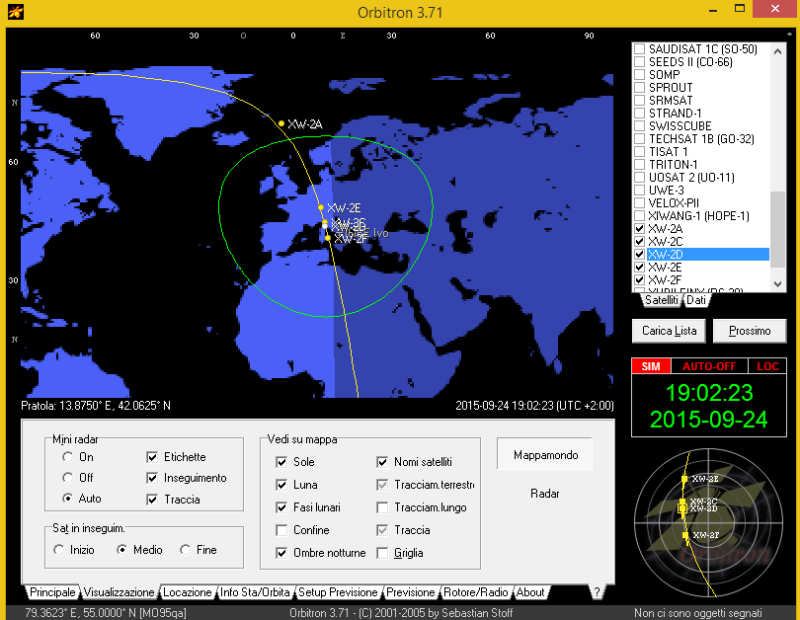Enable Tracciam.lungo option
This screenshot has height=620, width=800.
[382, 507]
